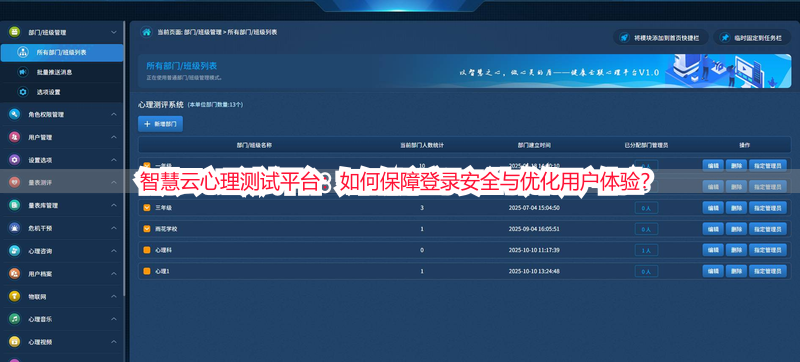800x362 pixels.
Task: Toggle the orange box beside 心理科
Action: [x=147, y=250]
